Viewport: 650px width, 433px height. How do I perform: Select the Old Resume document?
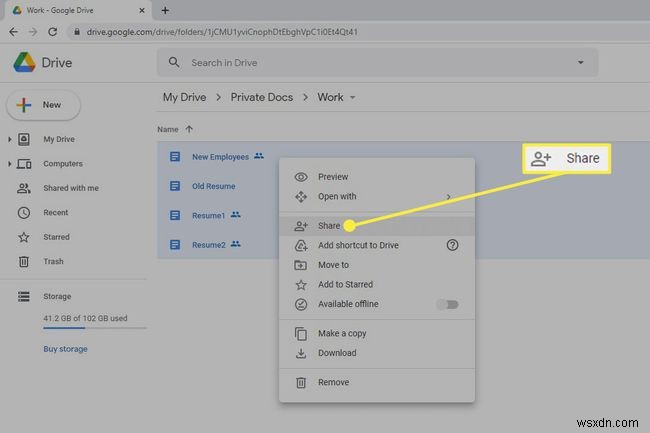213,186
